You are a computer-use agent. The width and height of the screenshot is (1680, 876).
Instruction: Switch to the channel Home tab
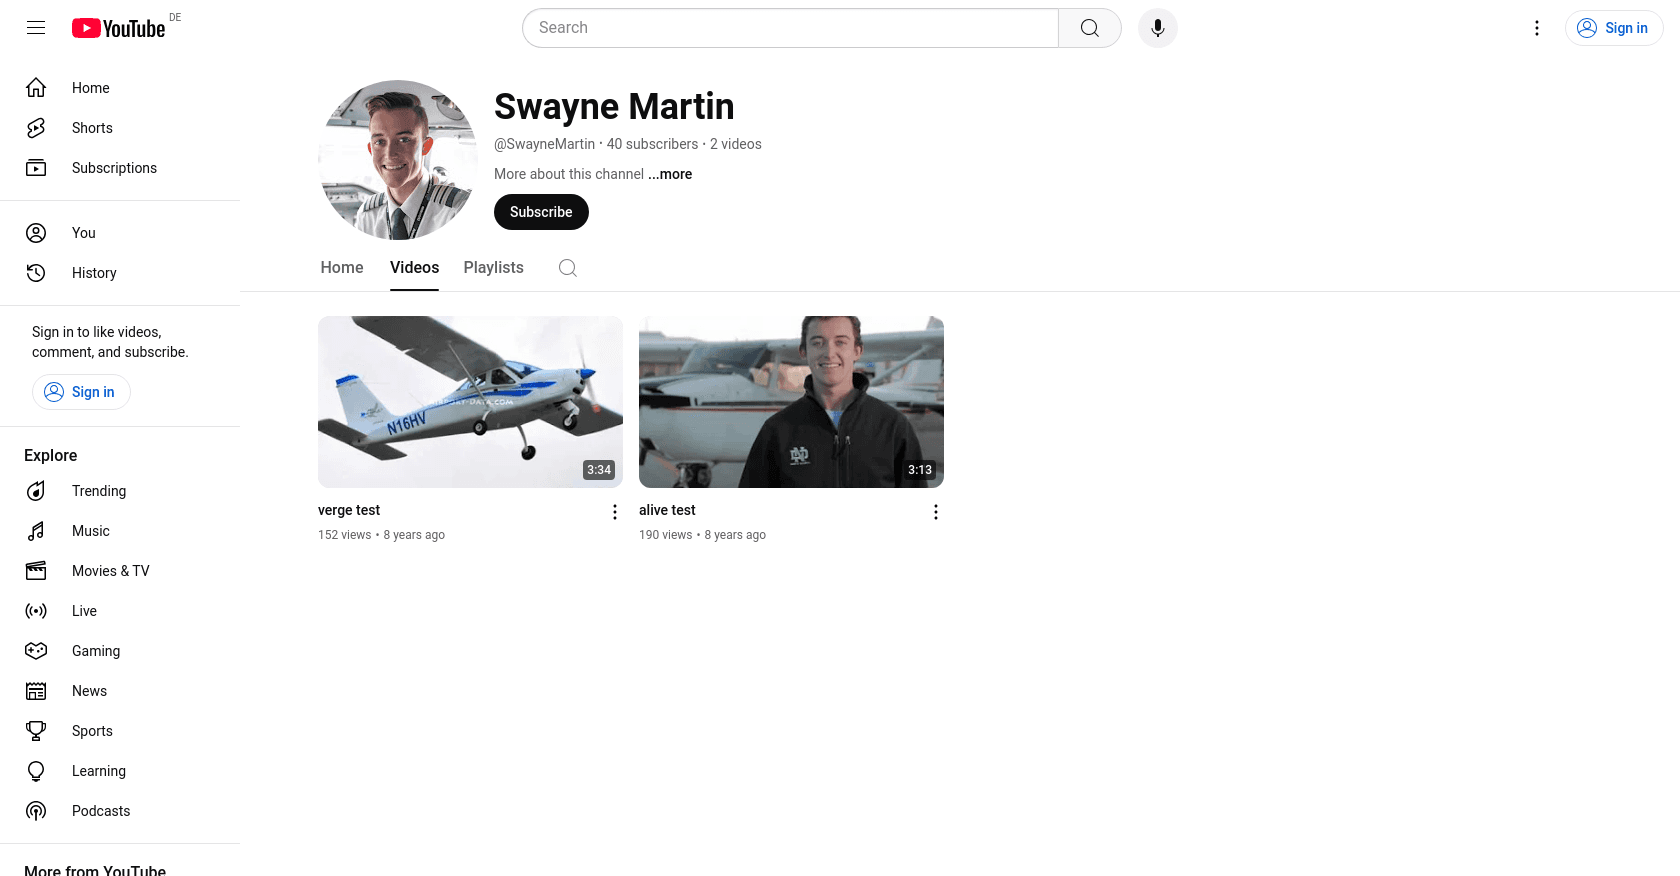click(x=342, y=268)
